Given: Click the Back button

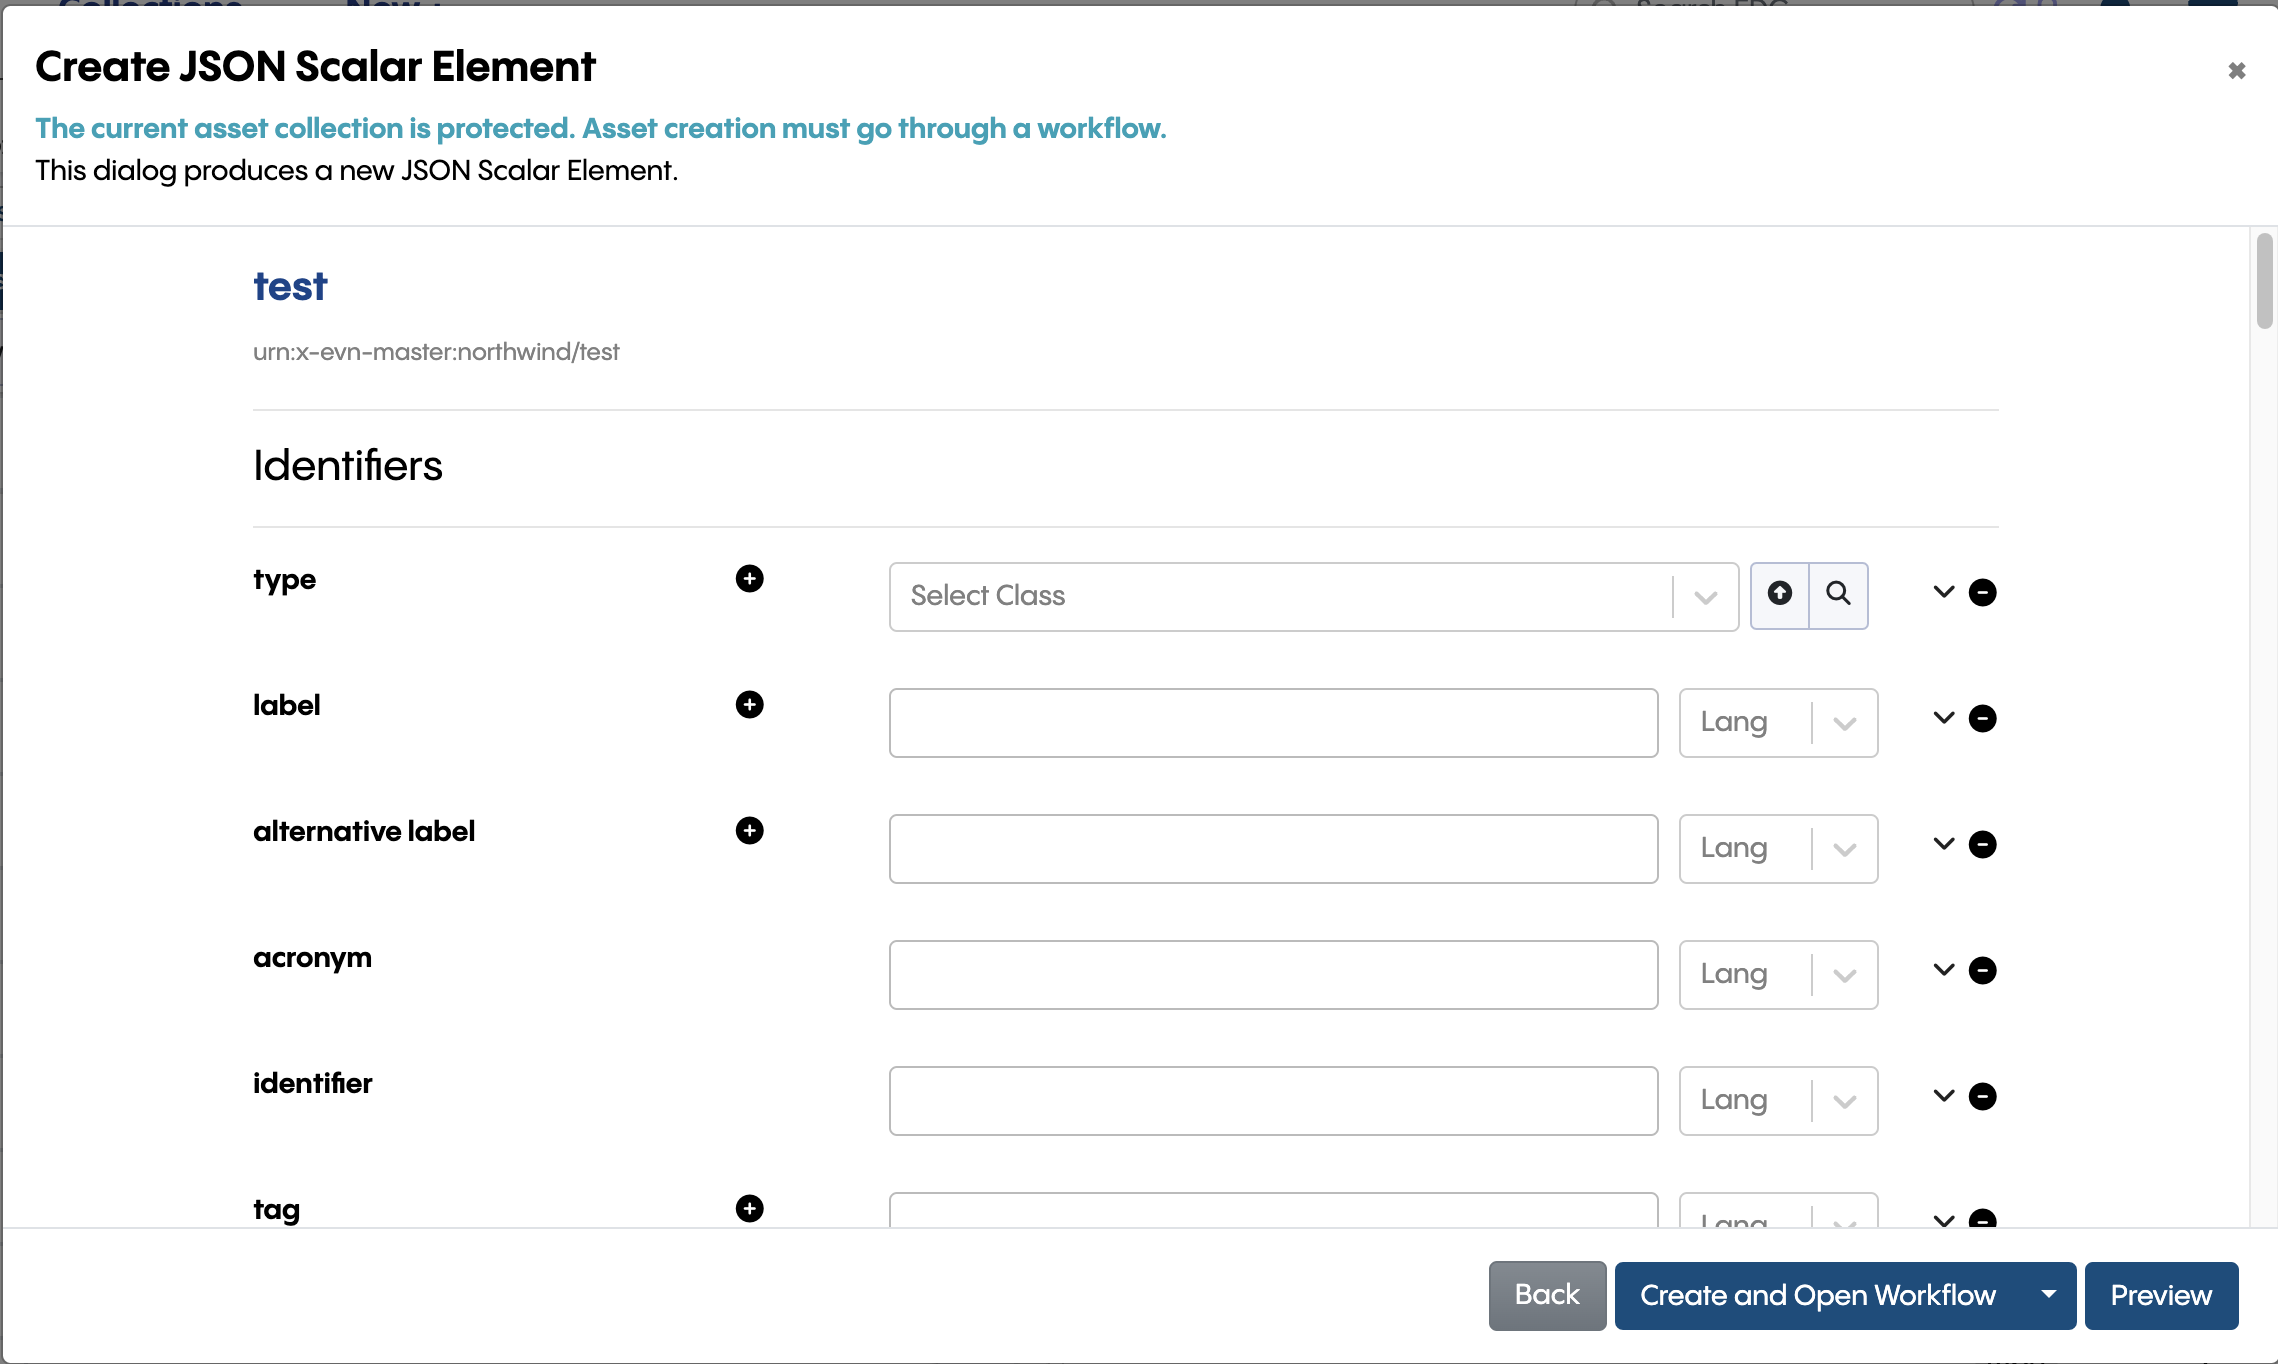Looking at the screenshot, I should pos(1547,1295).
